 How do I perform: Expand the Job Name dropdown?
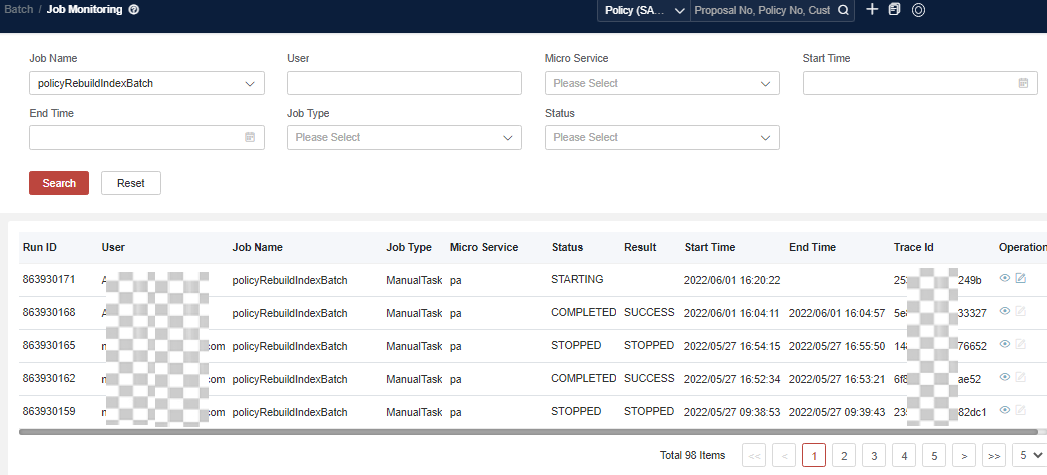click(x=250, y=84)
